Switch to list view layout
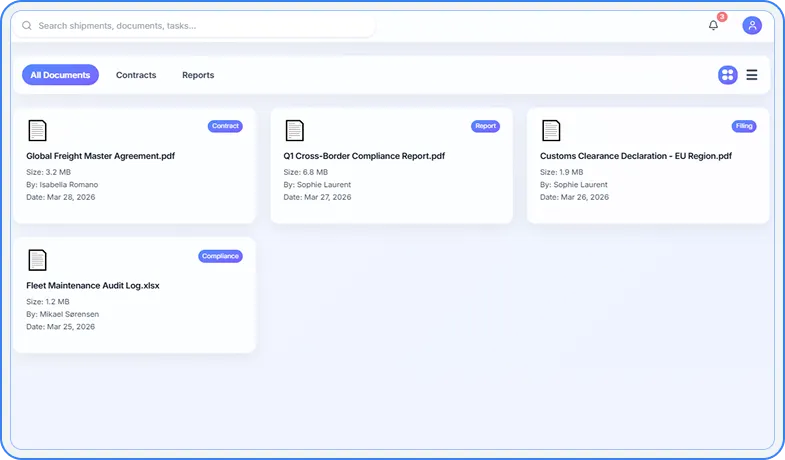Image resolution: width=785 pixels, height=460 pixels. click(752, 75)
